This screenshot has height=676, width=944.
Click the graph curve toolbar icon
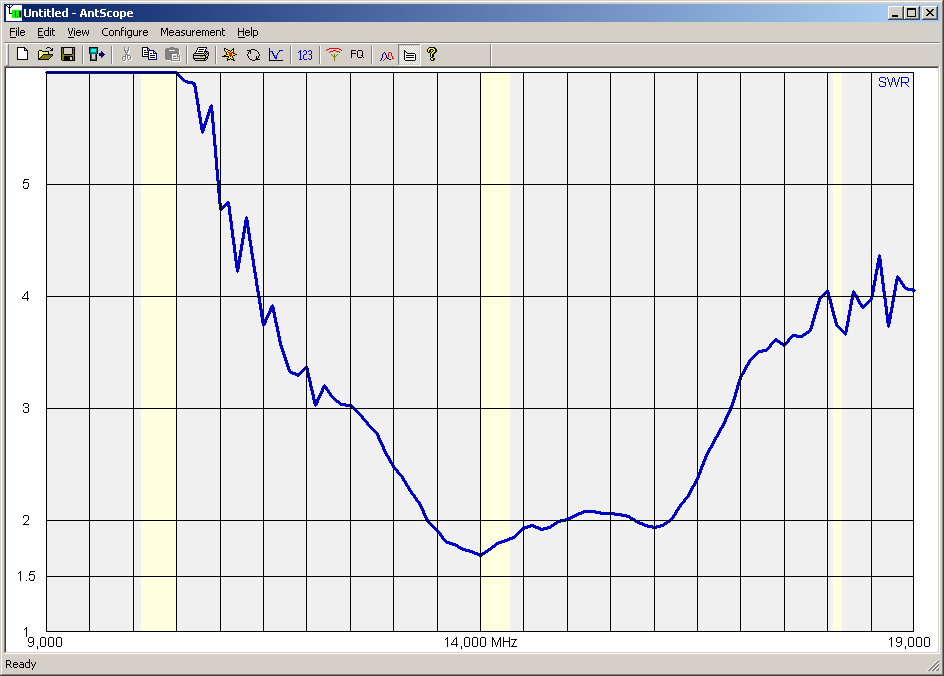coord(276,54)
